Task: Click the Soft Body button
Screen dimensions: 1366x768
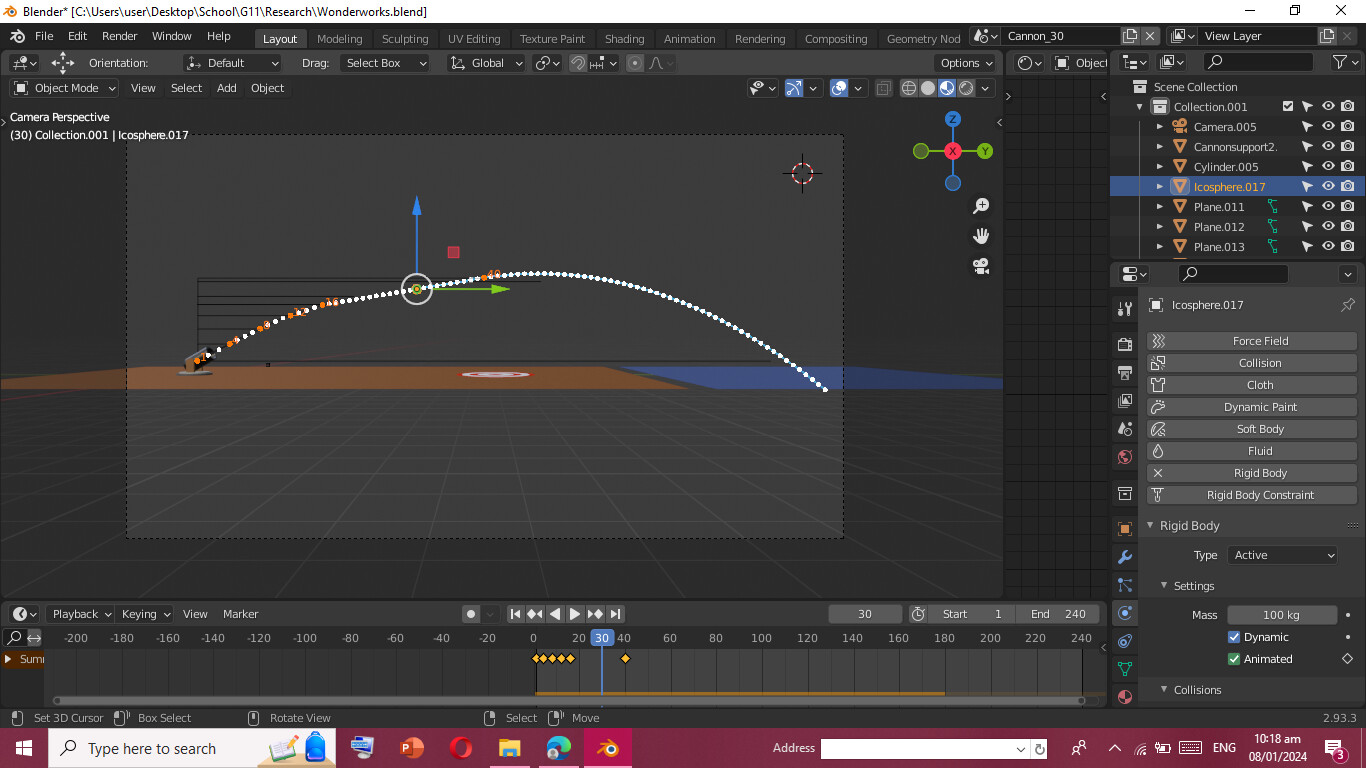Action: (x=1259, y=428)
